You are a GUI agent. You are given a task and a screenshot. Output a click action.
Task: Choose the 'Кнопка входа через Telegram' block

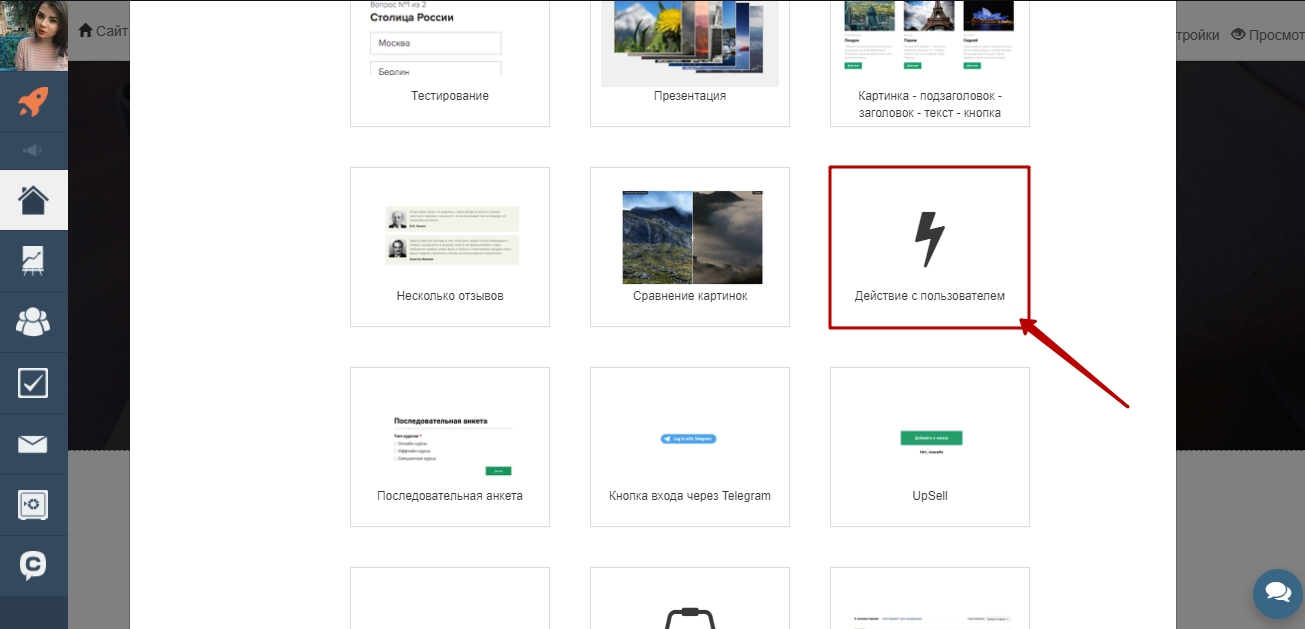pyautogui.click(x=689, y=447)
